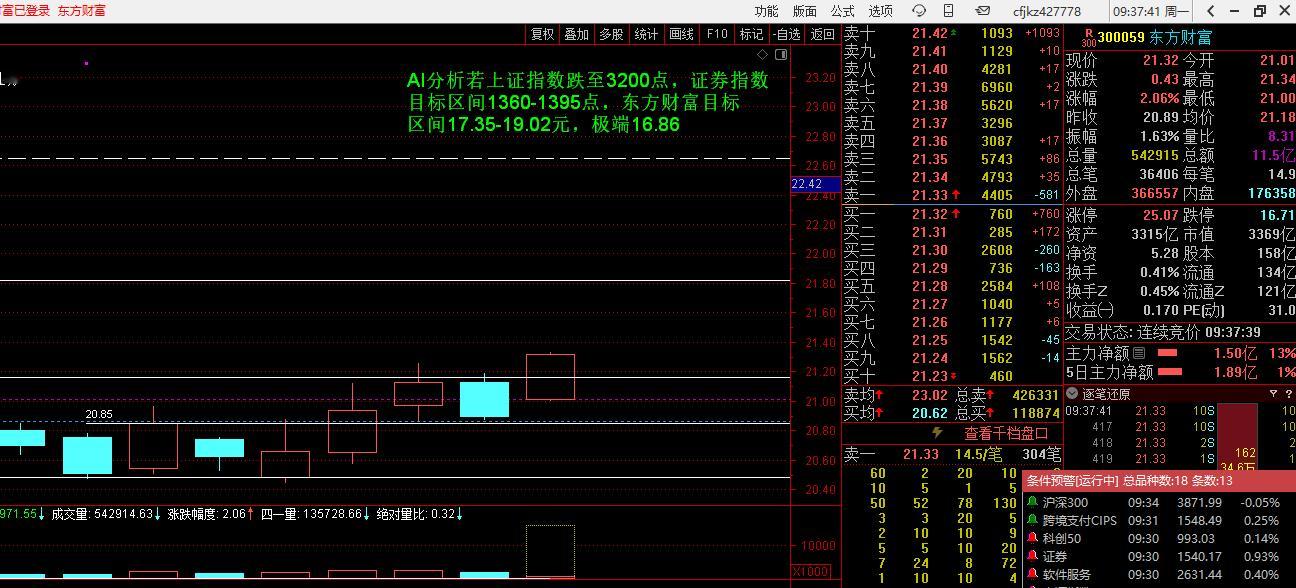1296x588 pixels.
Task: Click the 卖一 price 21.33 in the order book
Action: (x=930, y=196)
